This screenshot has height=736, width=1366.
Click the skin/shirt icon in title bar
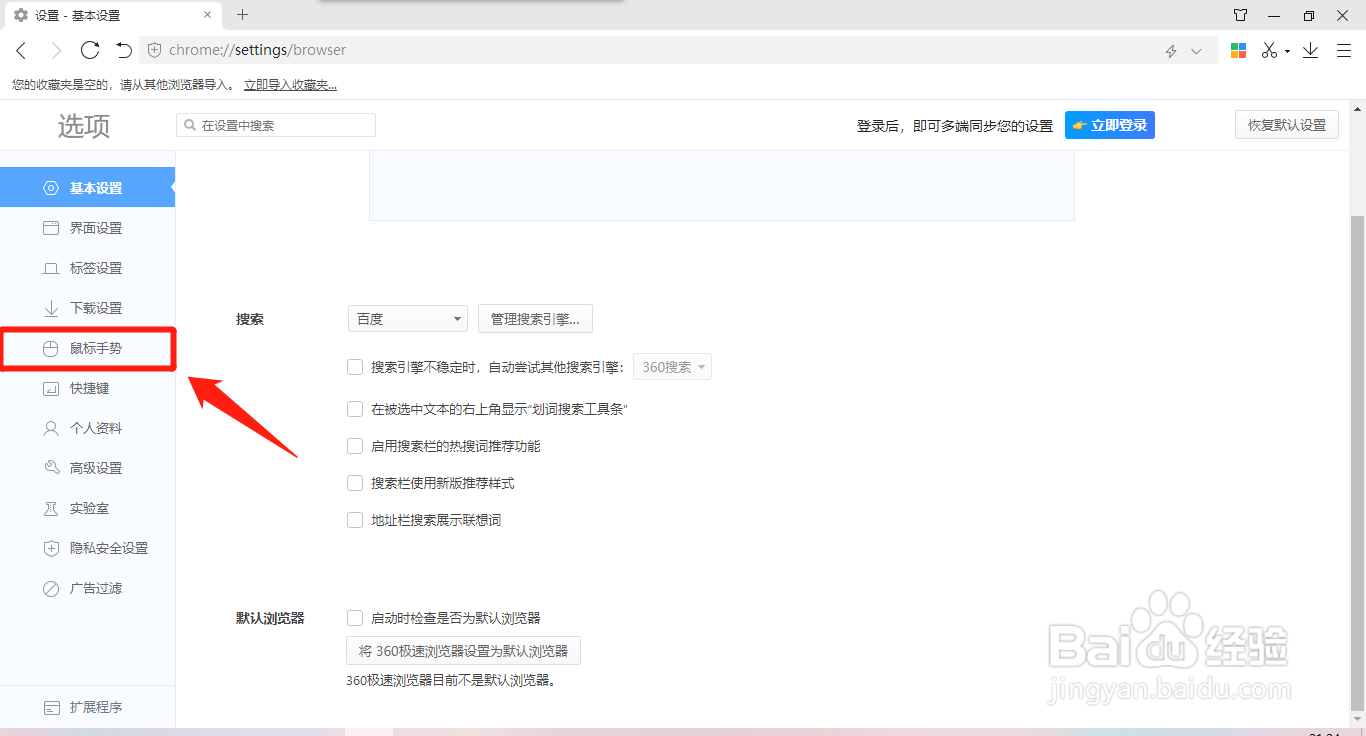tap(1240, 15)
